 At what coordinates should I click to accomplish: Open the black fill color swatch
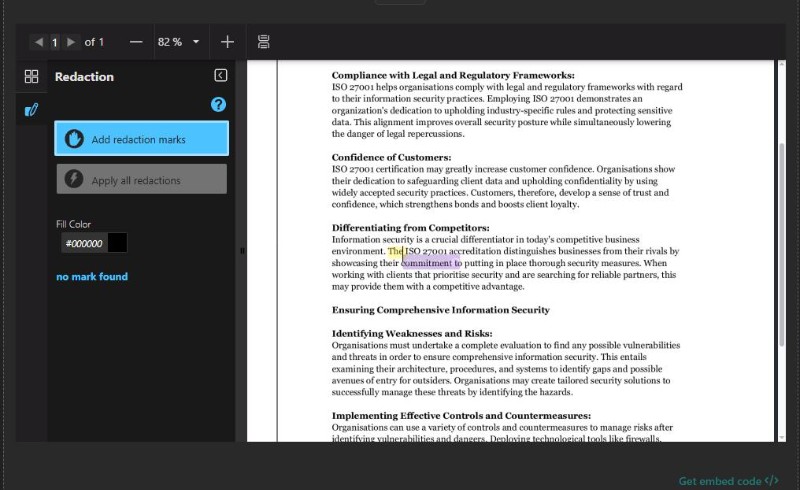117,243
